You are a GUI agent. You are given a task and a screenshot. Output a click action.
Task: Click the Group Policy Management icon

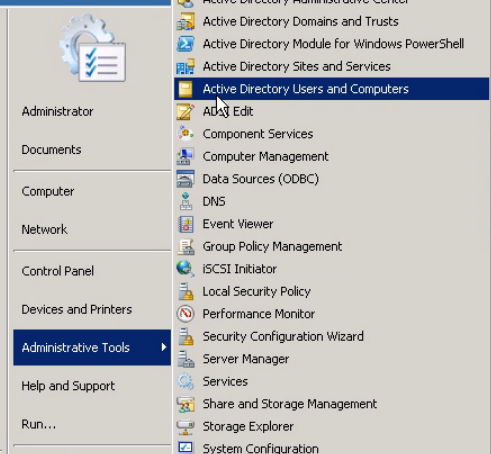pyautogui.click(x=186, y=247)
